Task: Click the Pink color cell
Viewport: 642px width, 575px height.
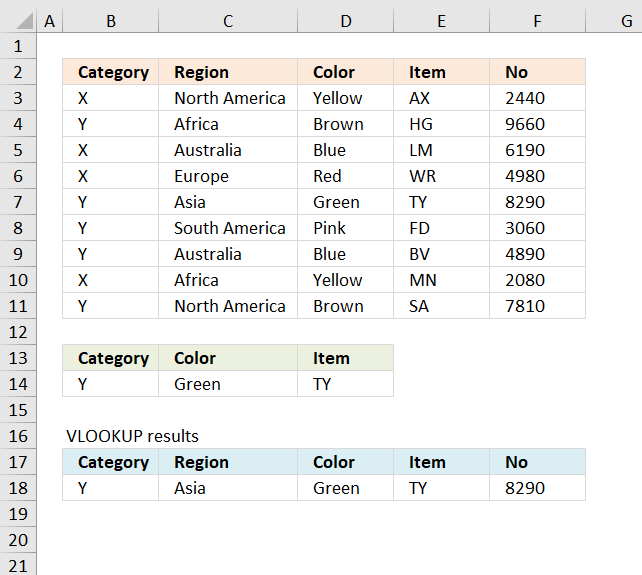Action: tap(346, 228)
